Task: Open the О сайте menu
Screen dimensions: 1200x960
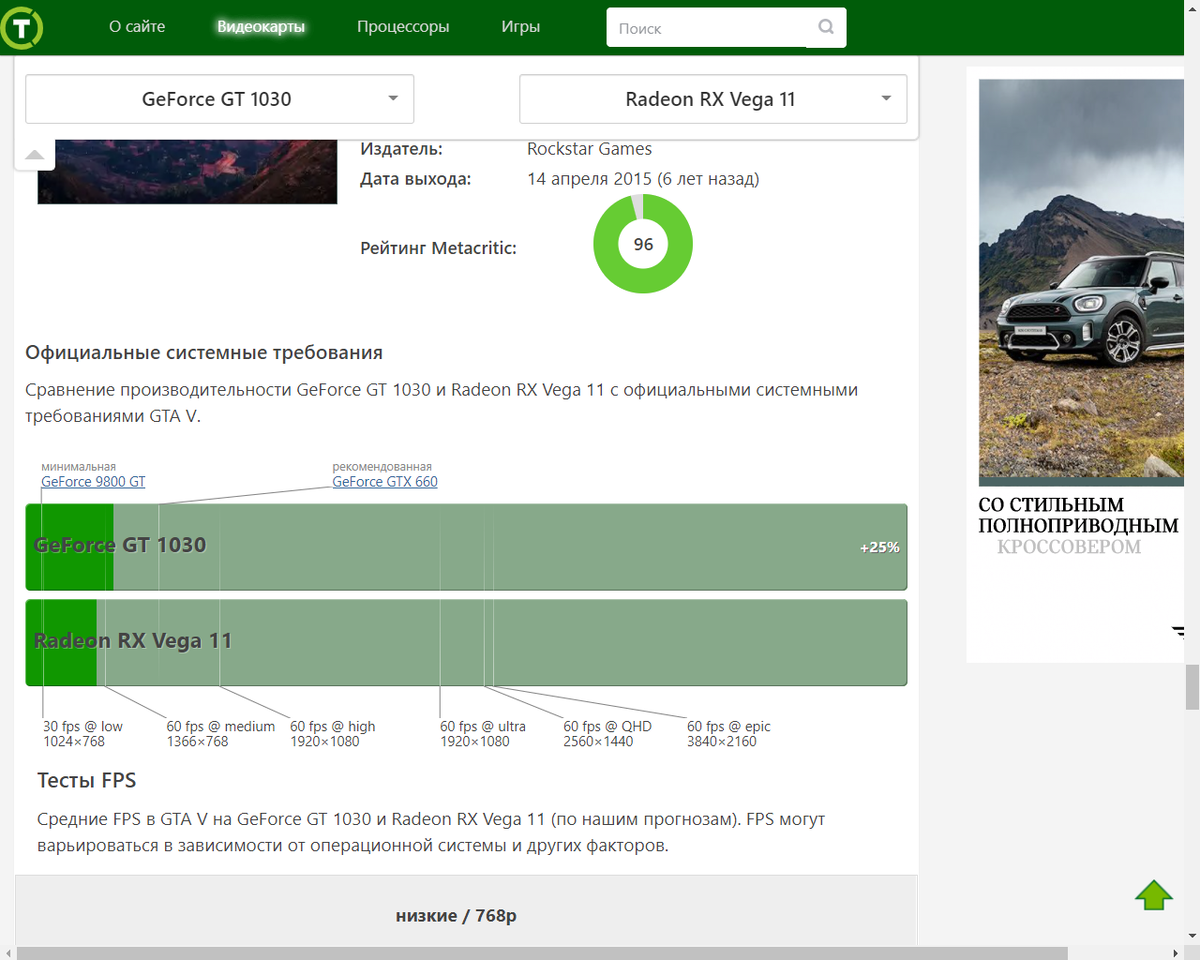Action: click(137, 27)
